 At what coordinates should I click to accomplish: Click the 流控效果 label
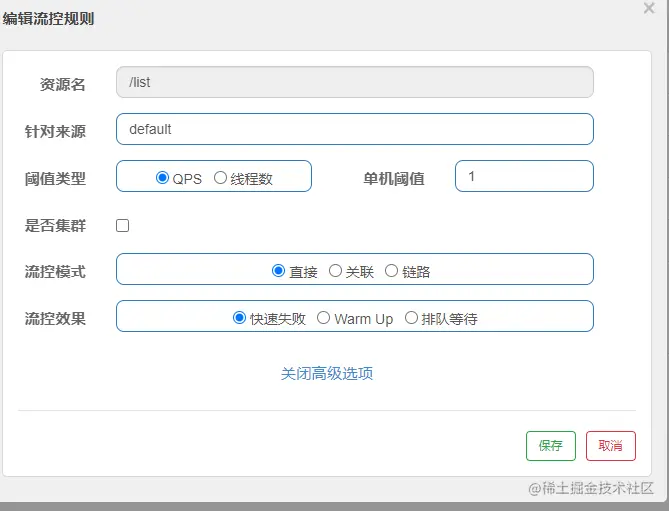[55, 319]
